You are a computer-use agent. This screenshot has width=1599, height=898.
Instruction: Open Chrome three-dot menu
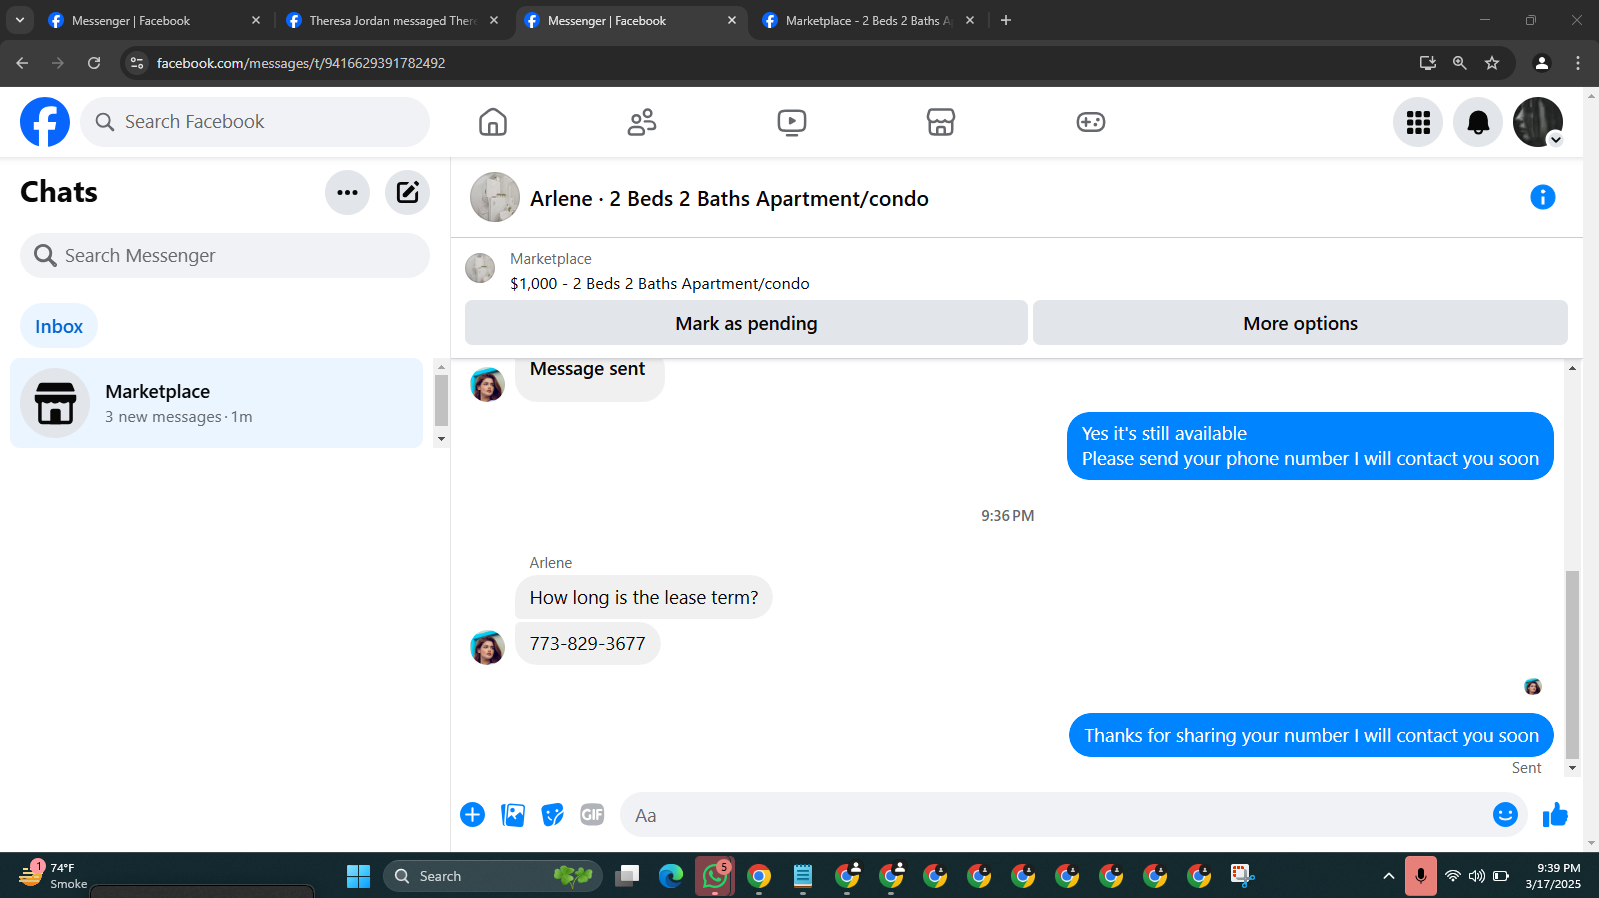point(1578,63)
